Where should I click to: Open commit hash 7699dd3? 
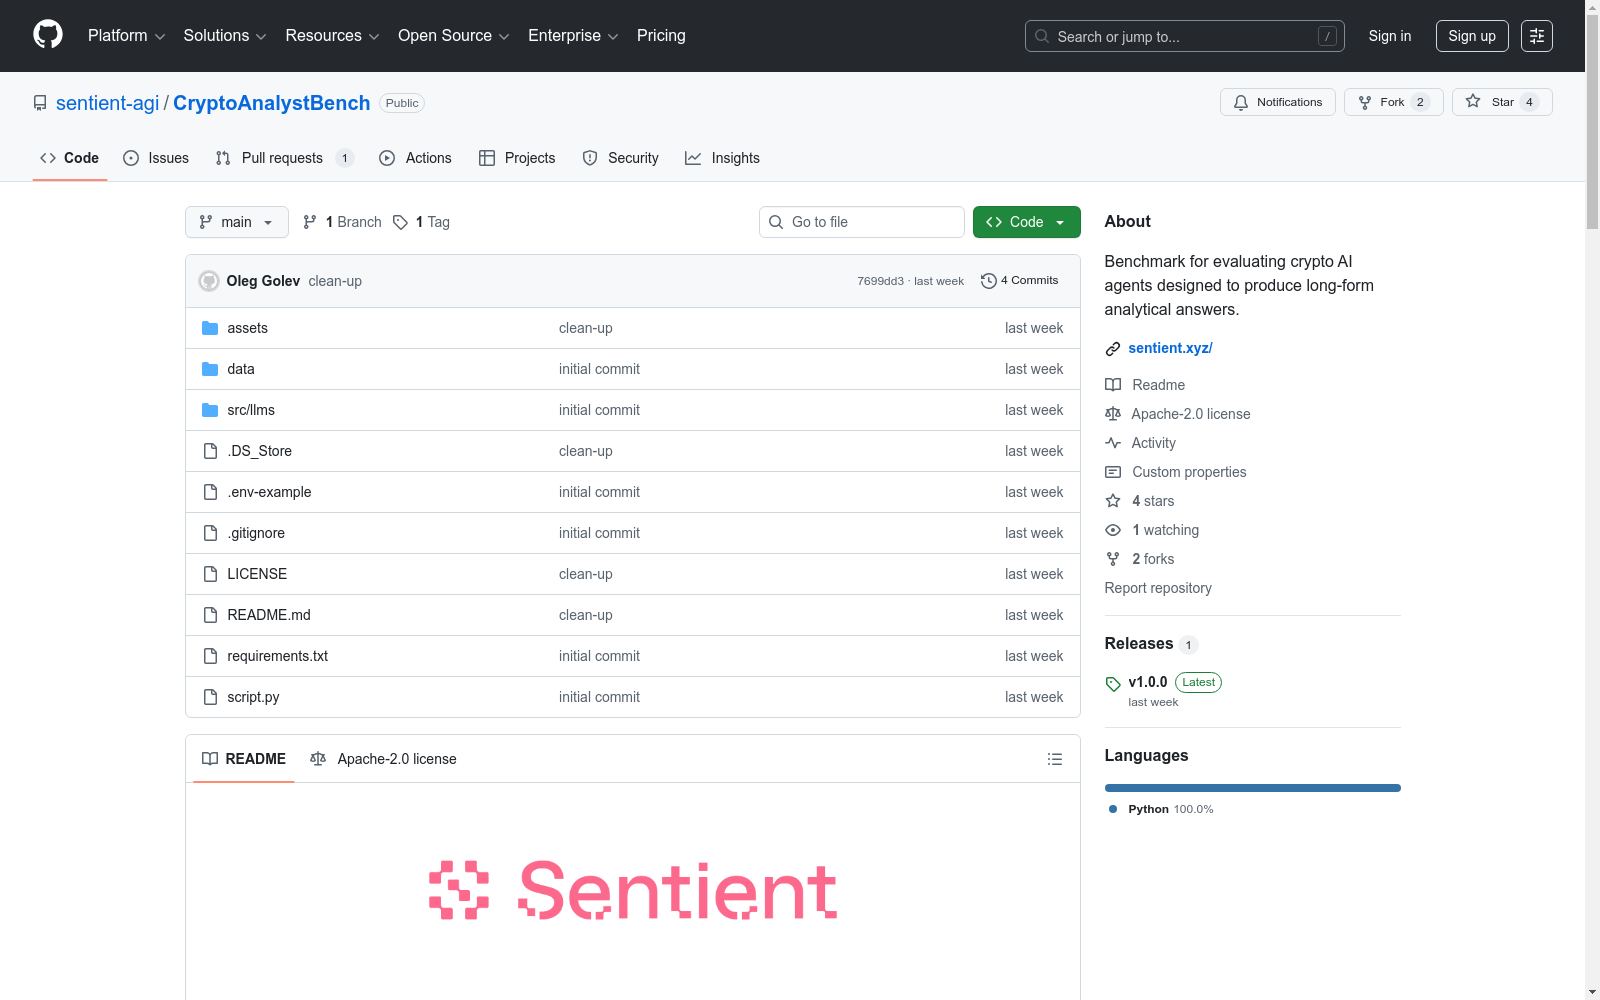pos(880,281)
